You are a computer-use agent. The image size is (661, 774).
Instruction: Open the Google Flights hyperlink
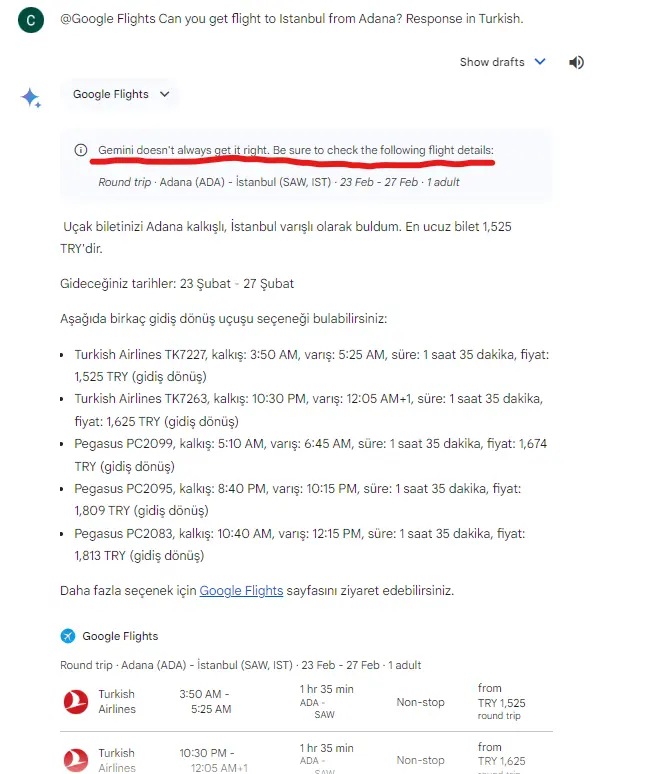pyautogui.click(x=241, y=590)
